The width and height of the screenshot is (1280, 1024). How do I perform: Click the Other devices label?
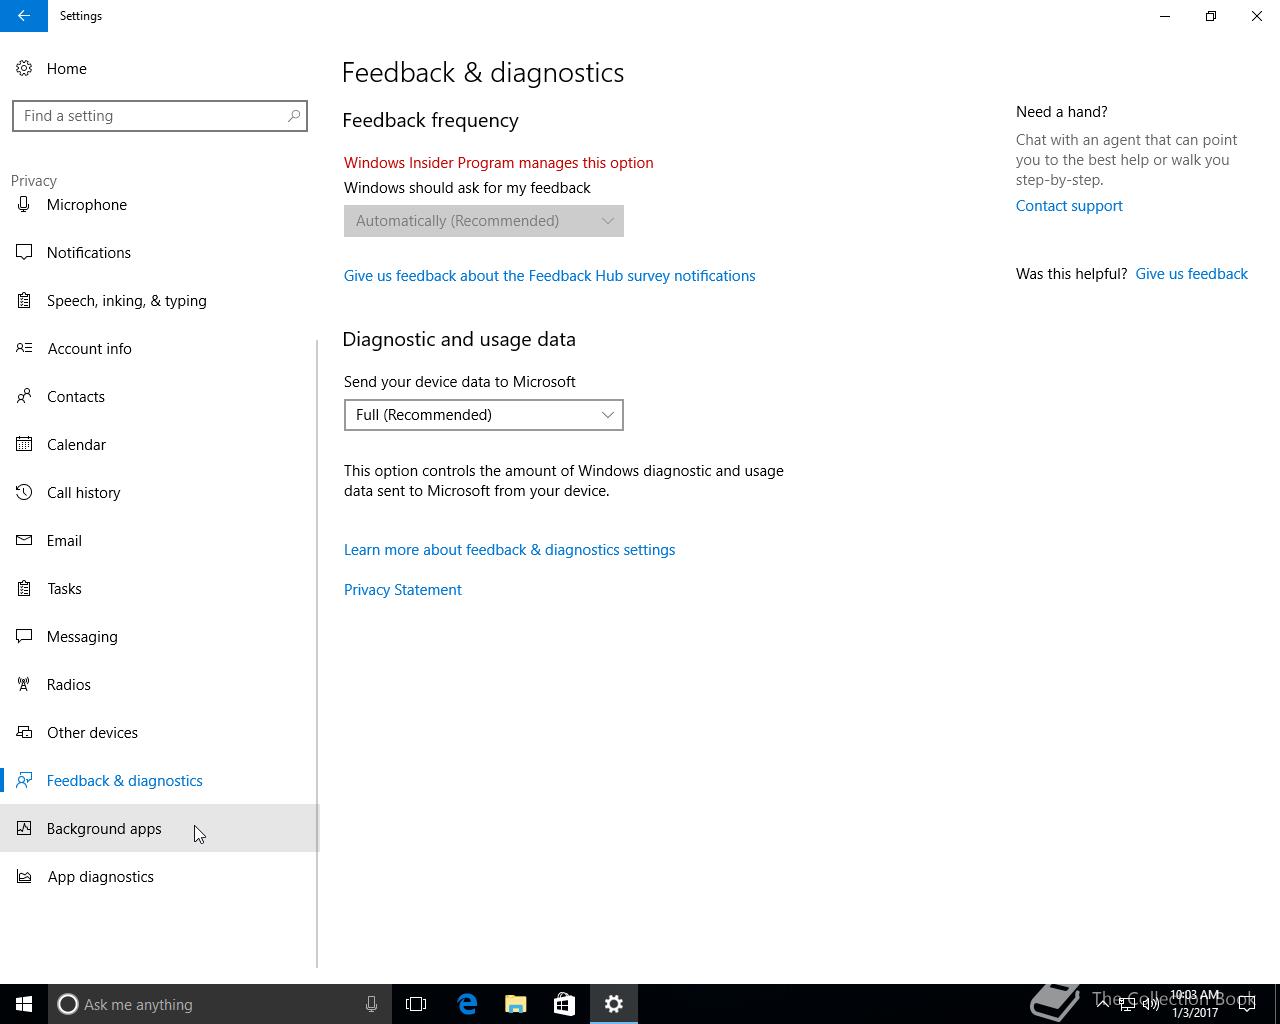92,733
